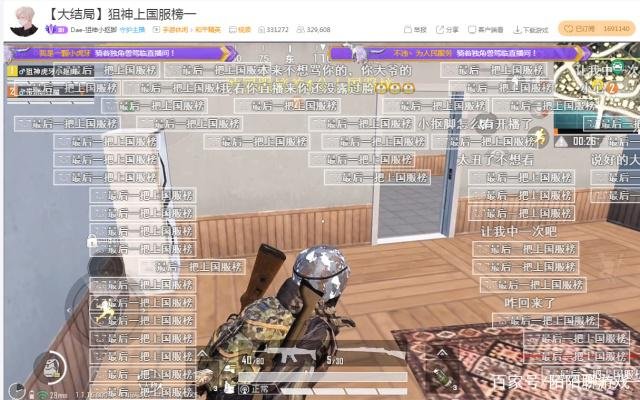
Task: Click the 下载游戏 download game button
Action: click(x=531, y=30)
